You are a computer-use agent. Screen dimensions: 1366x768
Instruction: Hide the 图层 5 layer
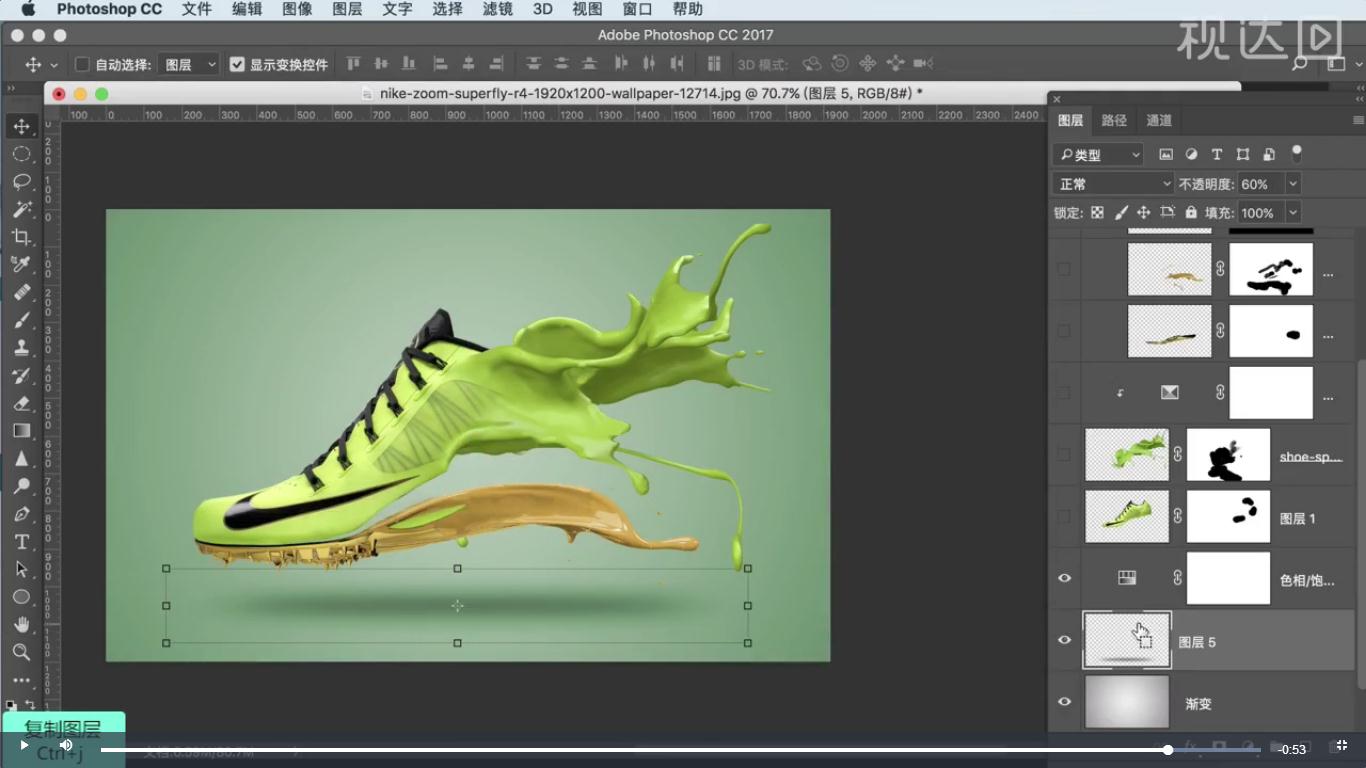(x=1064, y=640)
